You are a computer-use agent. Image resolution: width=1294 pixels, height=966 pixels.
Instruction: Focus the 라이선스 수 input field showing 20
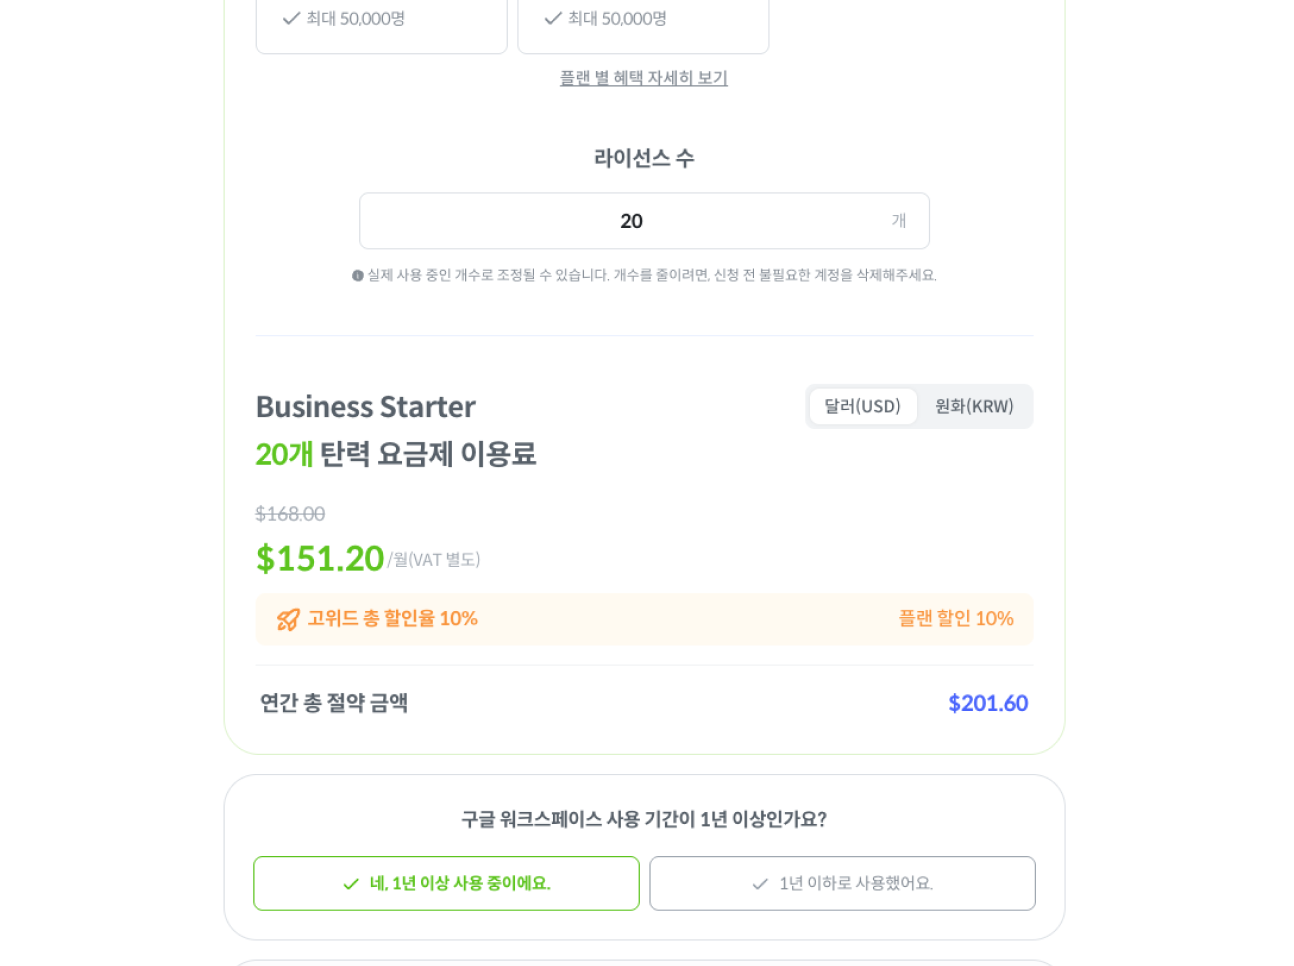631,221
